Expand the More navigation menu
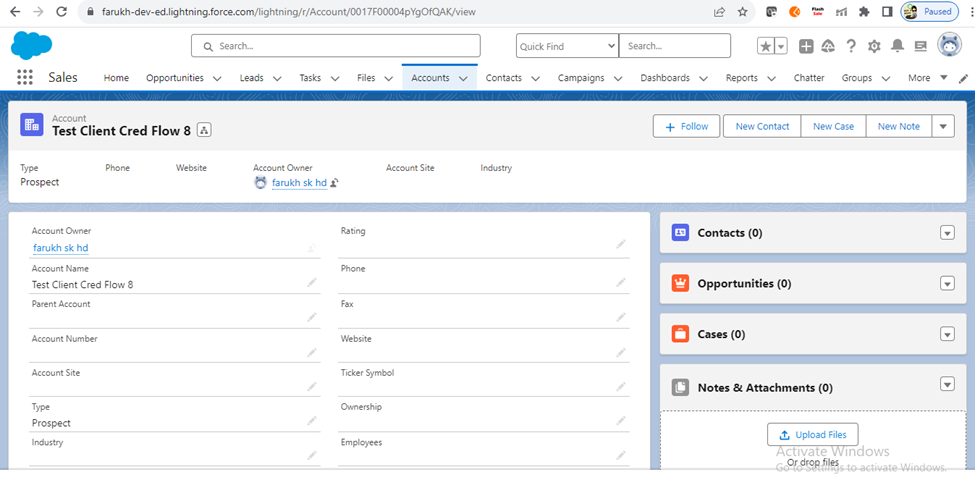This screenshot has width=975, height=480. pyautogui.click(x=927, y=78)
